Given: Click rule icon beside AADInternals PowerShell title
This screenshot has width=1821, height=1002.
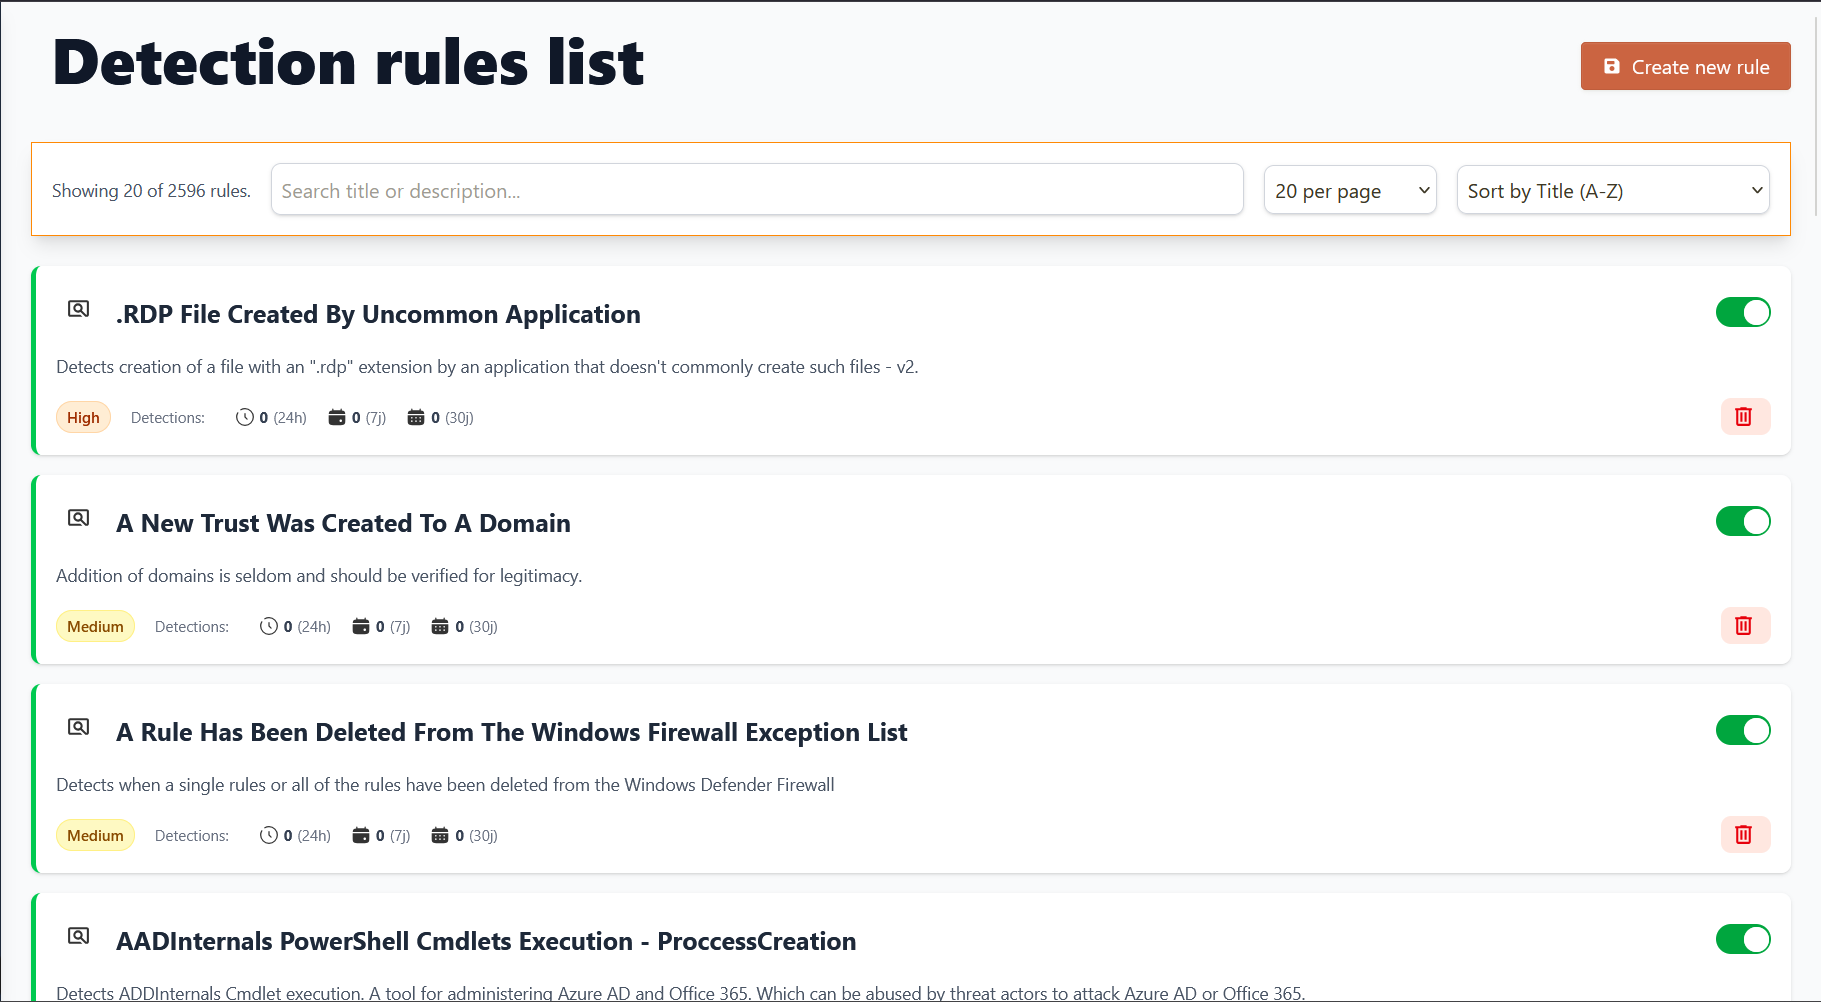Looking at the screenshot, I should point(79,936).
